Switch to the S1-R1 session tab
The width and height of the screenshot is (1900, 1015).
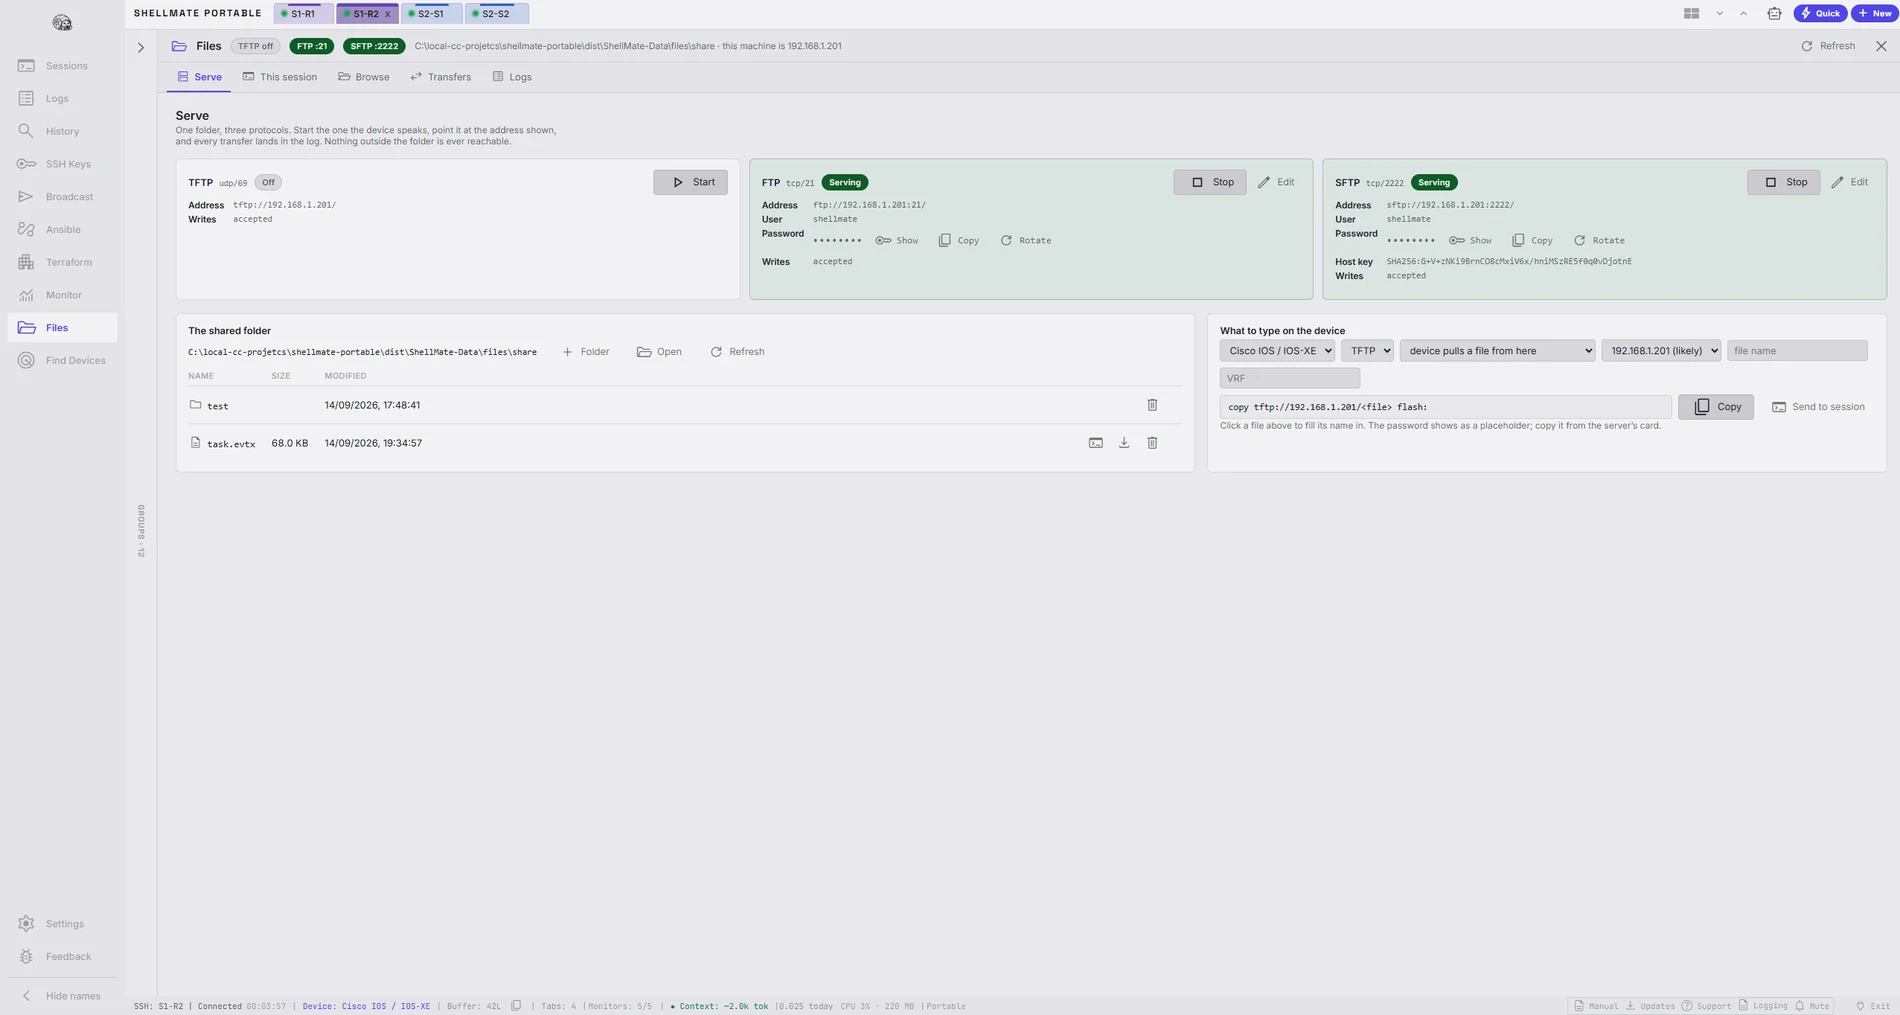click(x=303, y=14)
